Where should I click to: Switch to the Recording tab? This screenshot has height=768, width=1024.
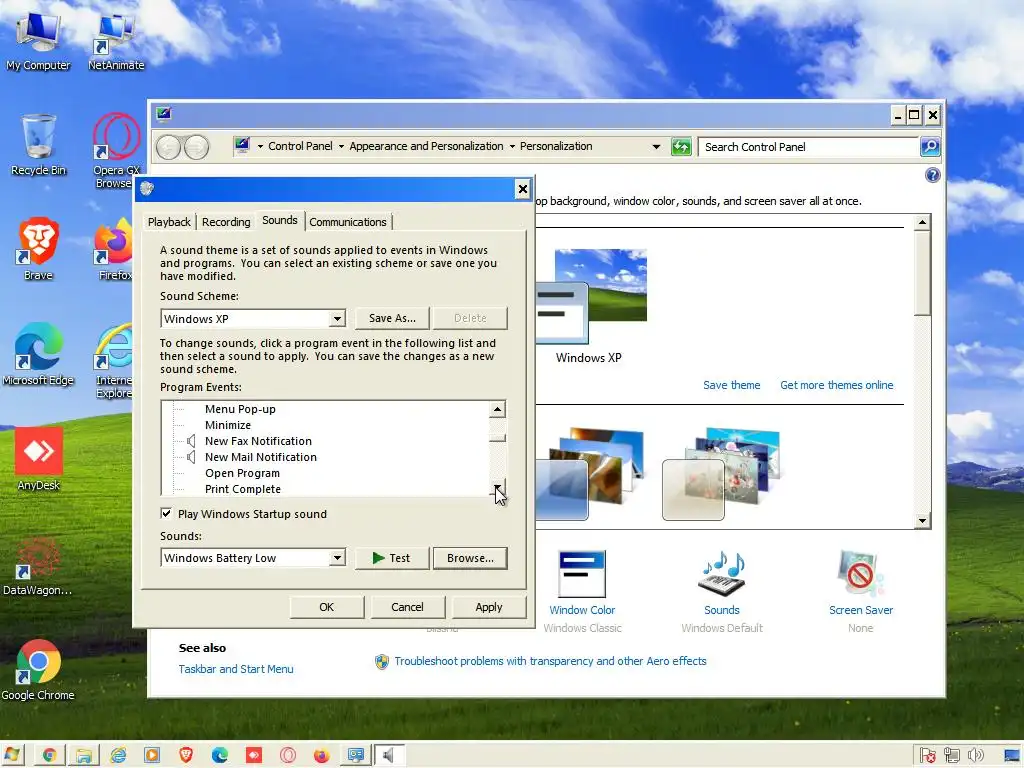tap(226, 222)
